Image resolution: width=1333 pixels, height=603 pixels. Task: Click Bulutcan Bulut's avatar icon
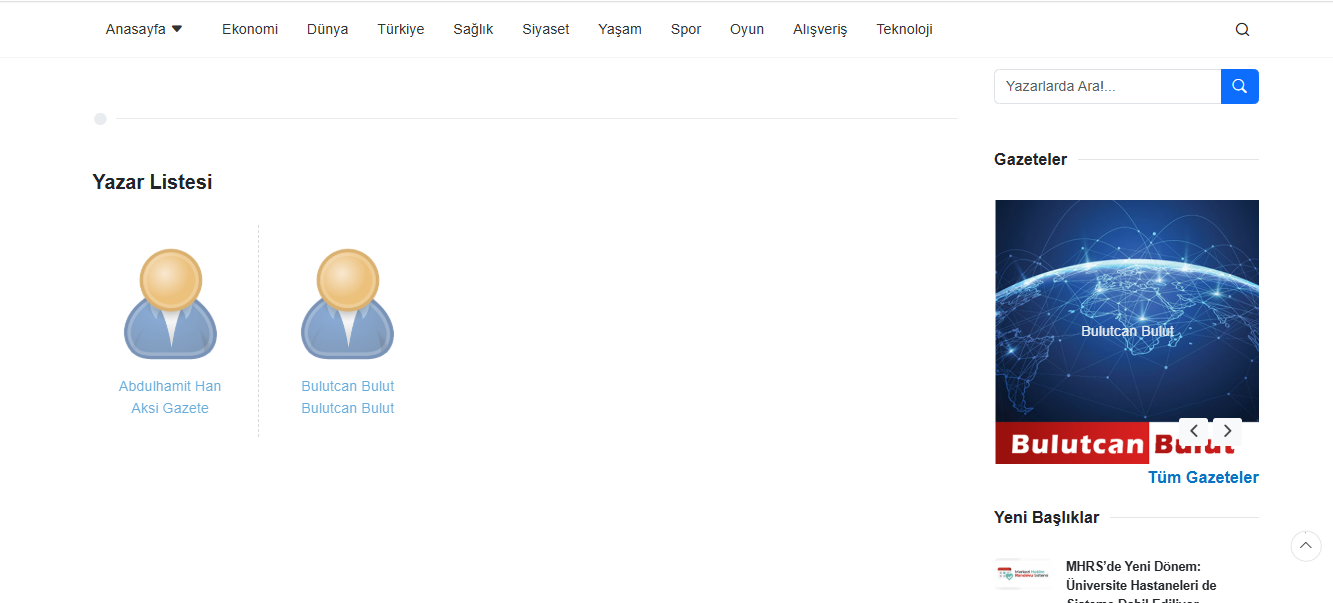point(347,304)
